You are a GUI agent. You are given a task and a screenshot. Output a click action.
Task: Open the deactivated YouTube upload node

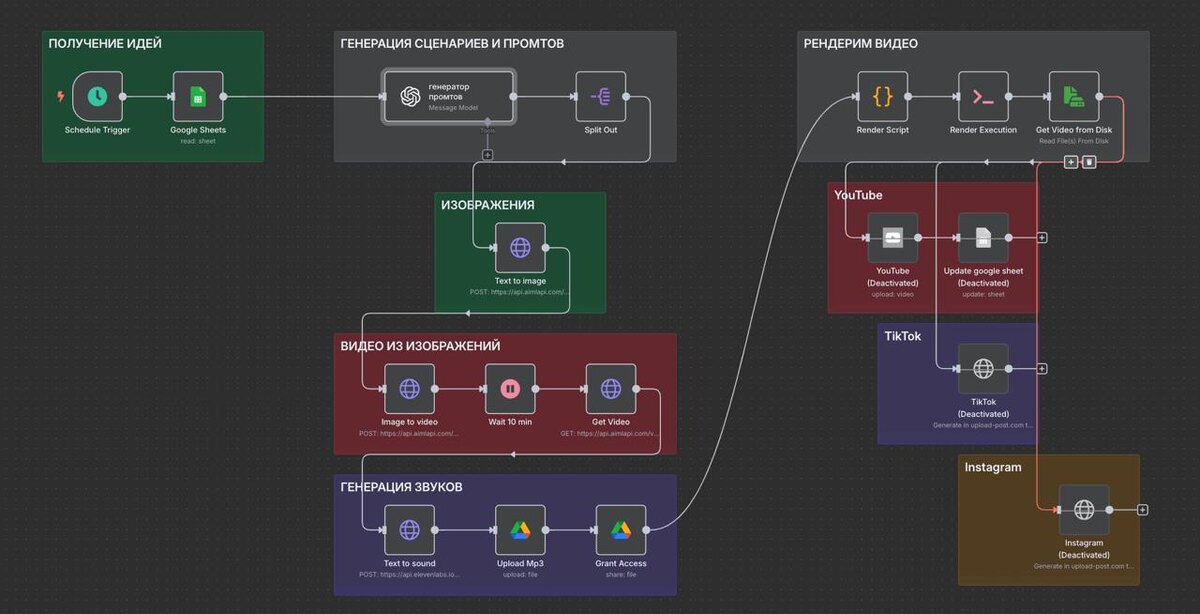click(893, 238)
